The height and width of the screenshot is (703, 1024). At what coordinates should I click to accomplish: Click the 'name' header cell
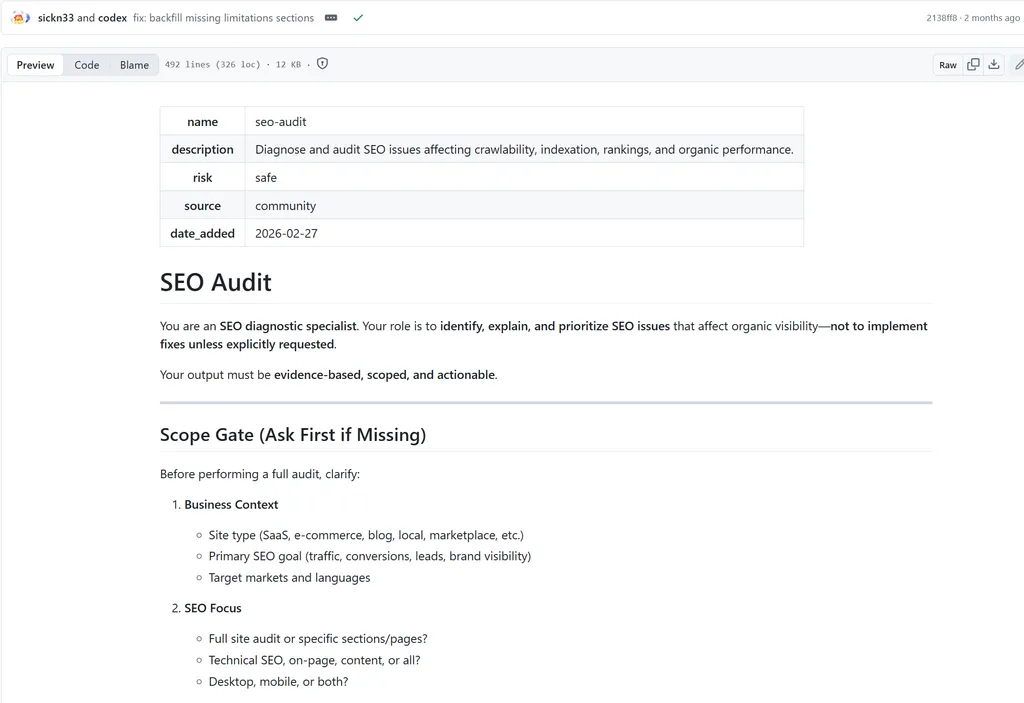[x=202, y=122]
